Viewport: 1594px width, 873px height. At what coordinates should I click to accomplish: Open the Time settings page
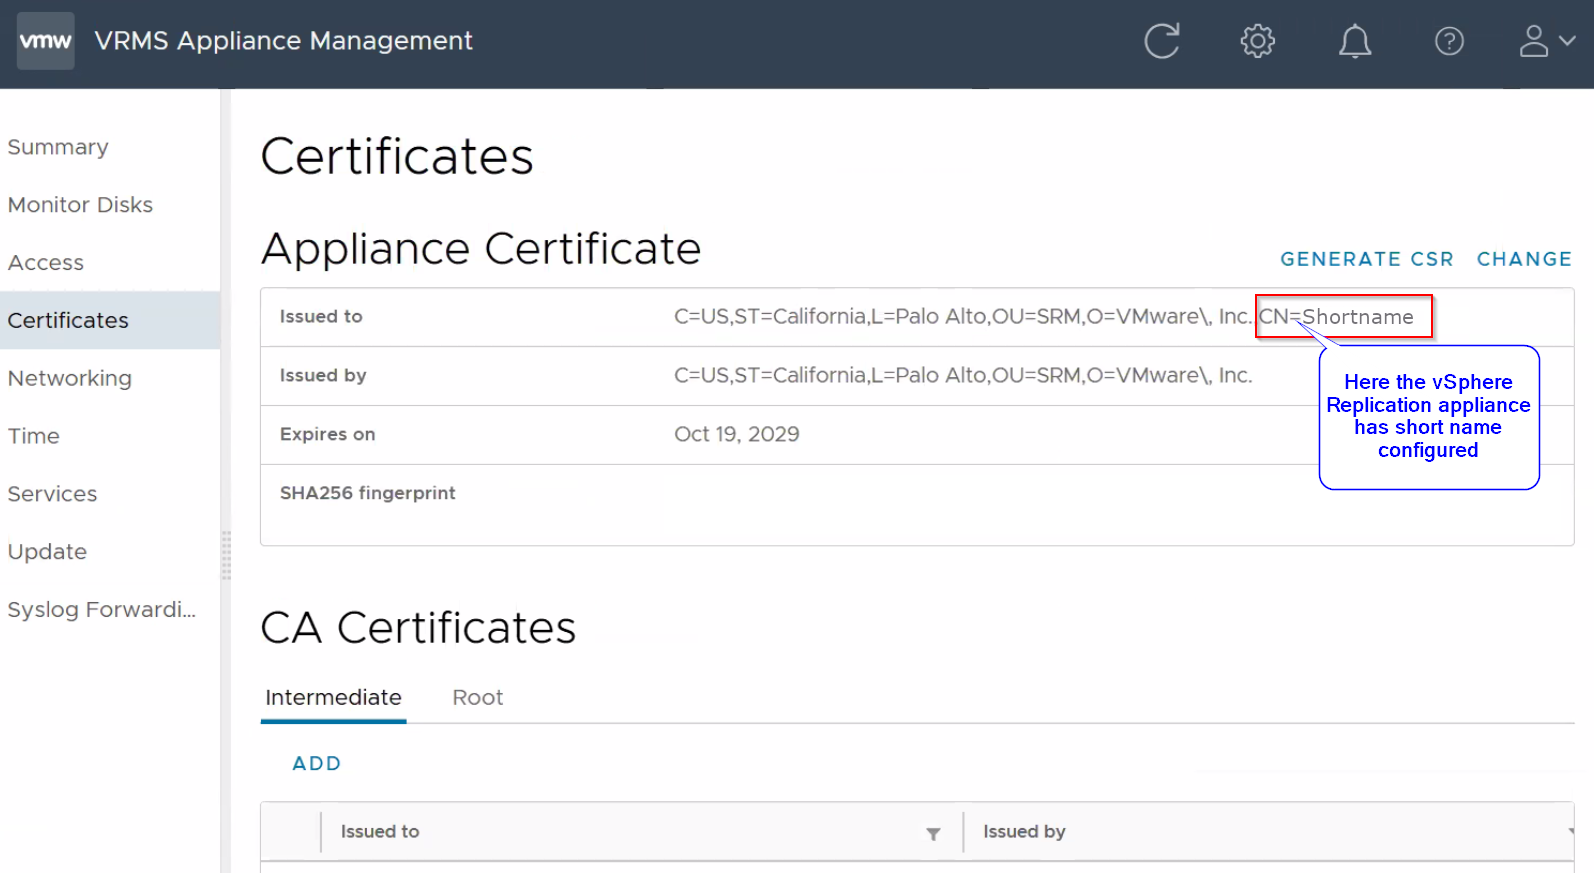point(34,436)
